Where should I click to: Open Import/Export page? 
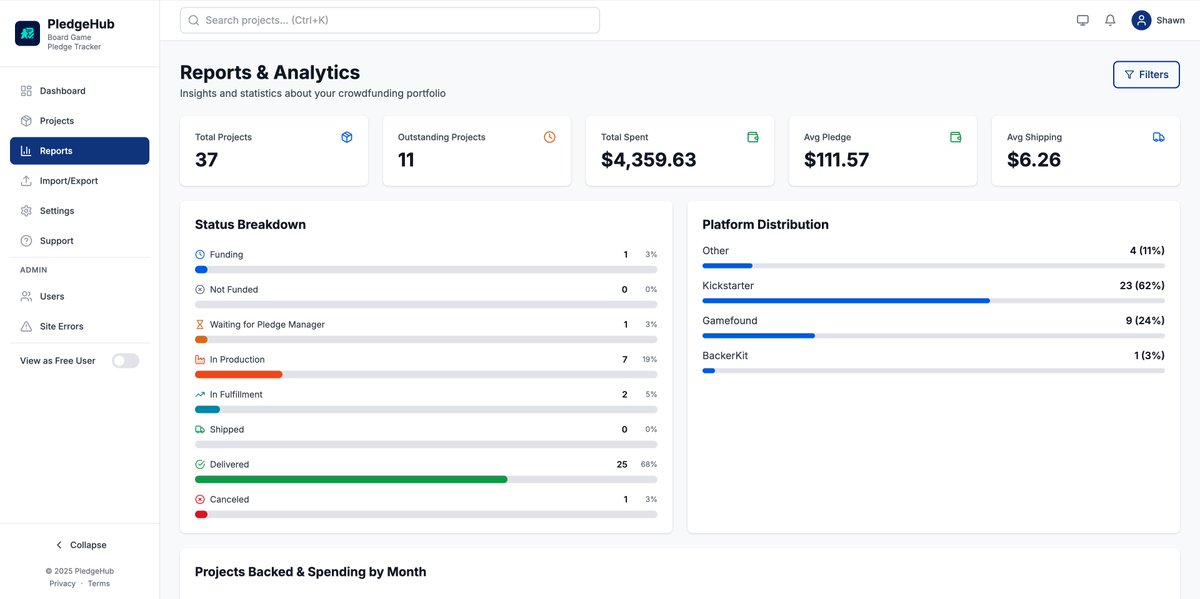click(x=80, y=181)
